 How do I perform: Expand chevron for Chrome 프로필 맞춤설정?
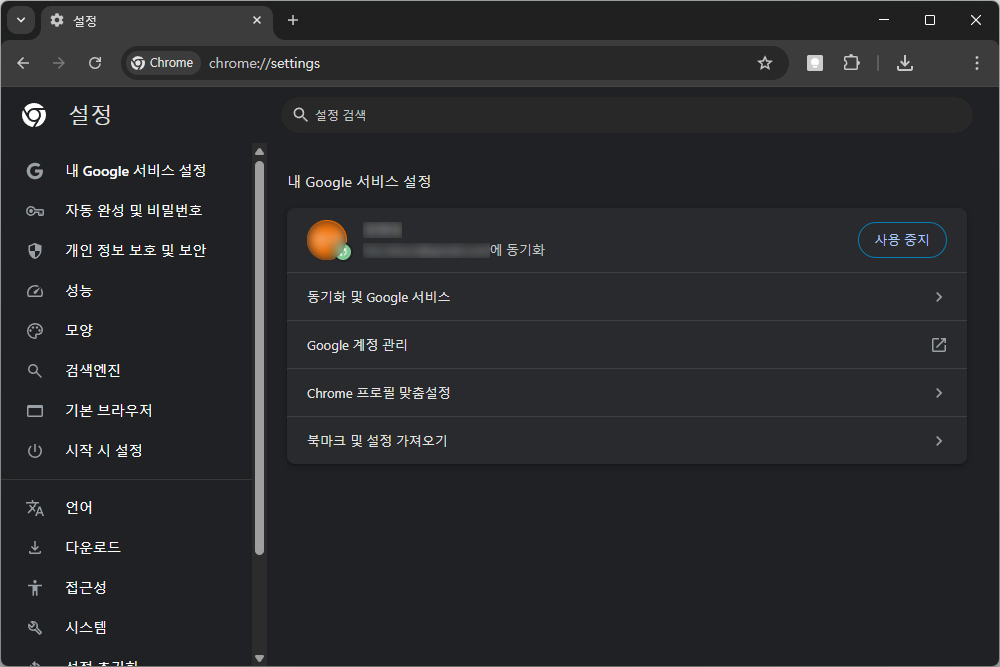(939, 393)
